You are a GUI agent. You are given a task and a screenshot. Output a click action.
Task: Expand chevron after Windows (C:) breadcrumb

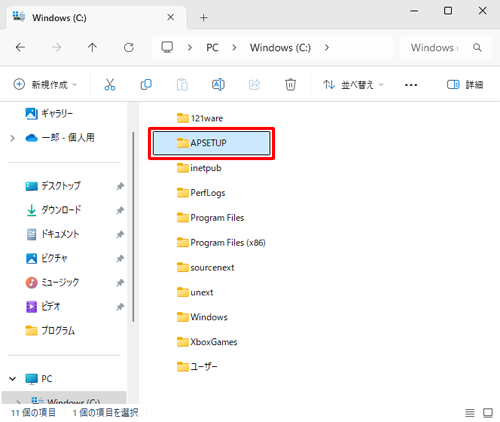[x=327, y=48]
